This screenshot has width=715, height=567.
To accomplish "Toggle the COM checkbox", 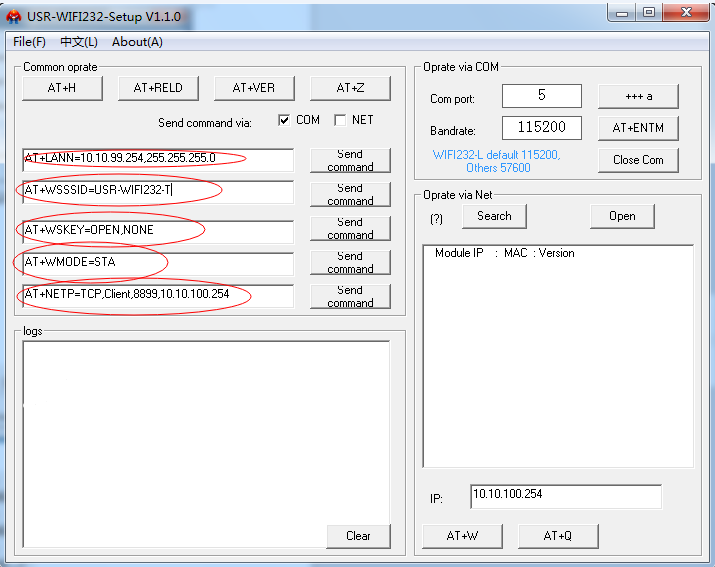I will (285, 120).
